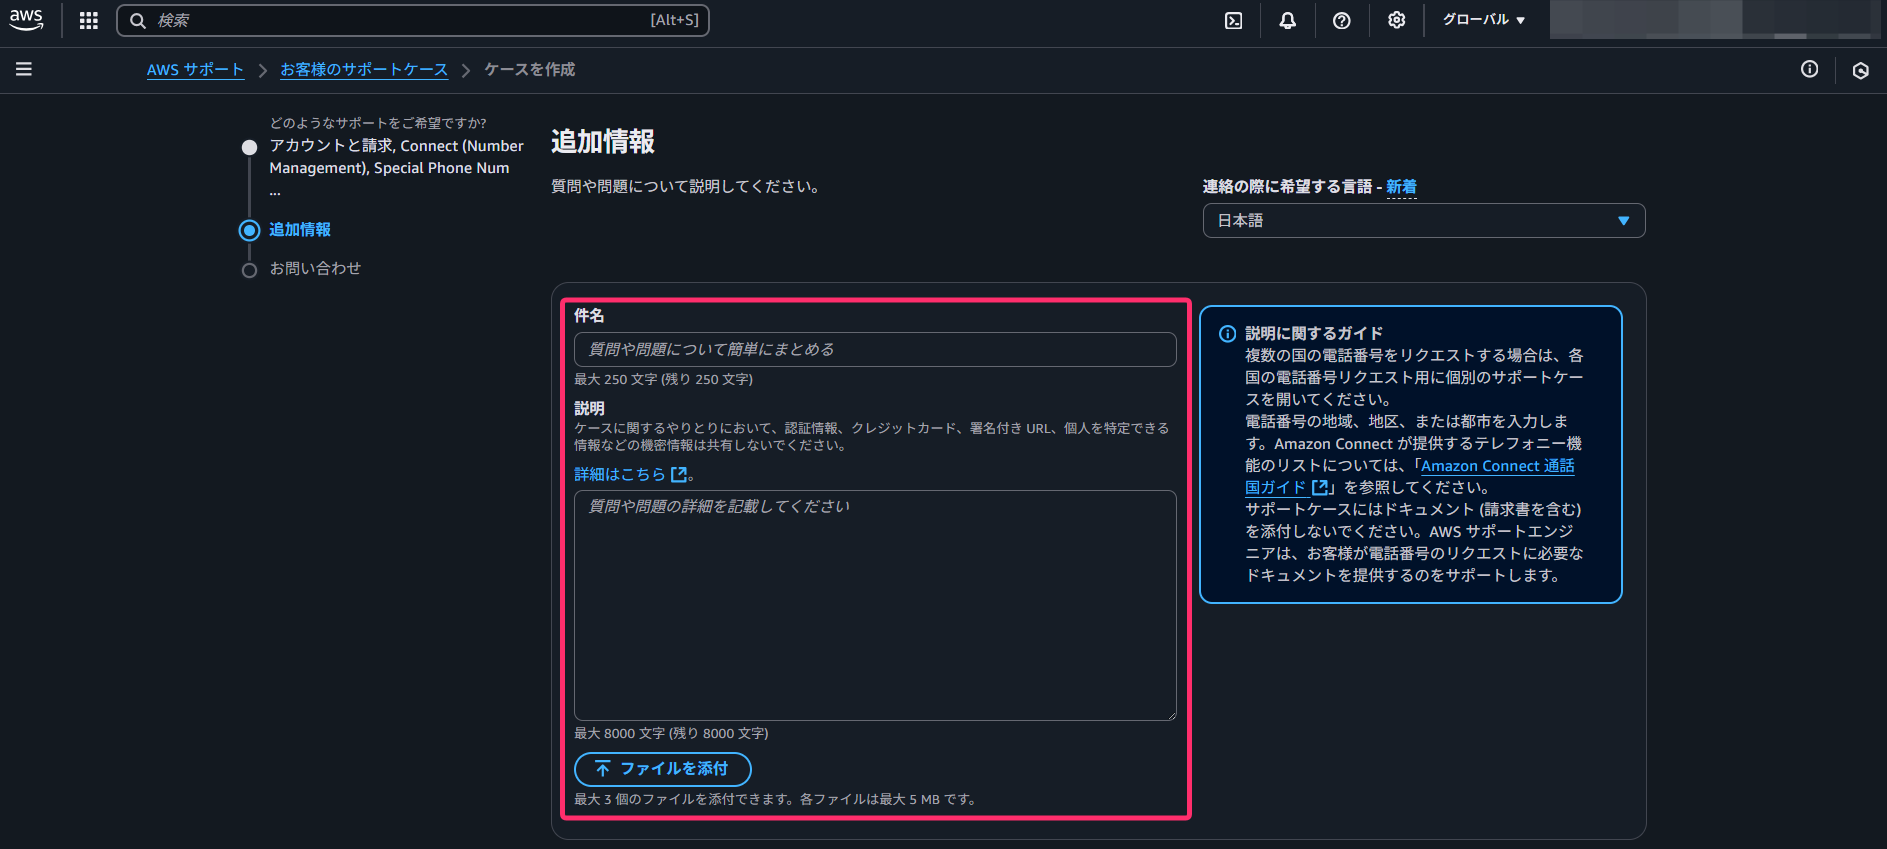Click the search magnifier icon

tap(138, 20)
